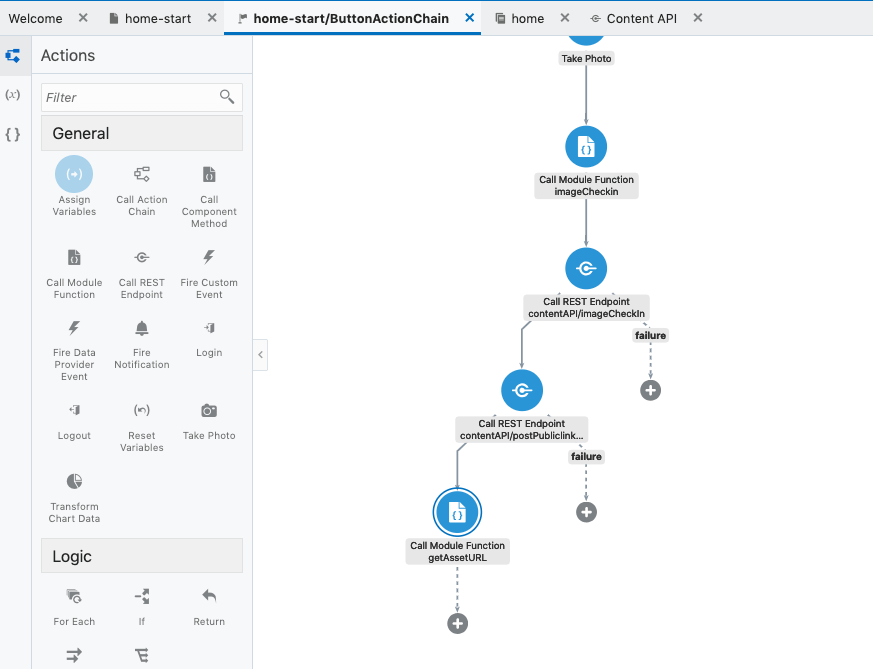This screenshot has width=873, height=669.
Task: Collapse the Logic actions section
Action: (x=142, y=556)
